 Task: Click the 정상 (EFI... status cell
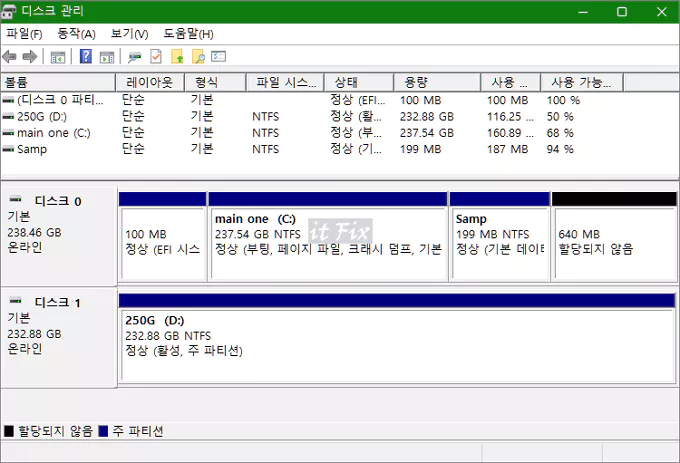point(358,100)
